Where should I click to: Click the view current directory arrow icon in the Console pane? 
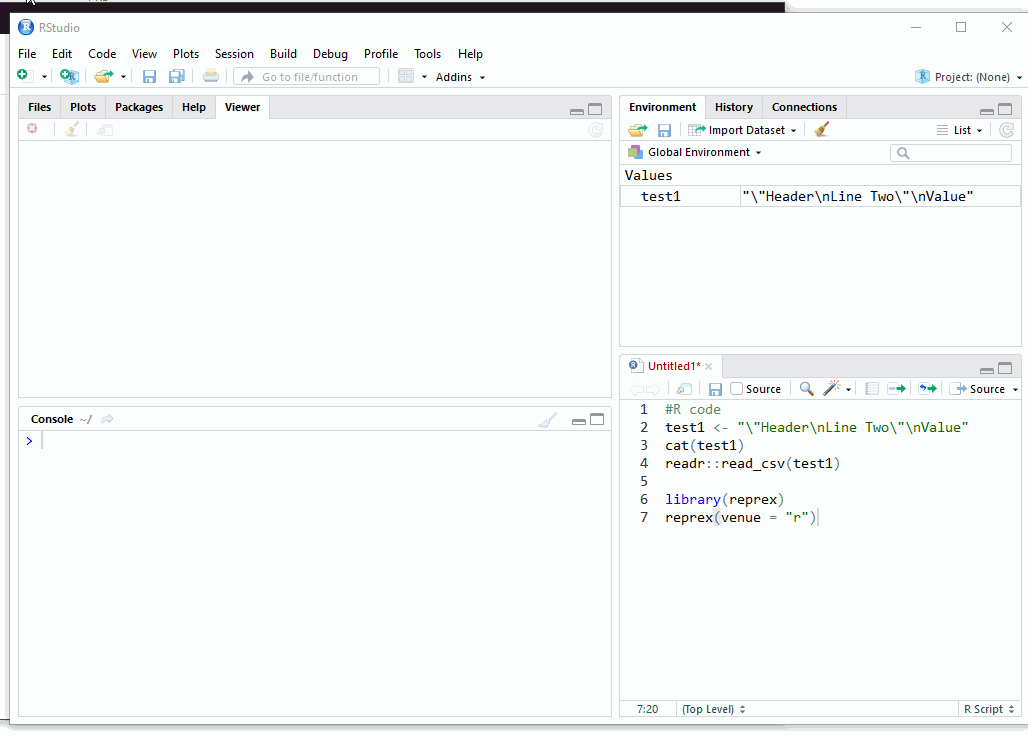click(x=108, y=419)
